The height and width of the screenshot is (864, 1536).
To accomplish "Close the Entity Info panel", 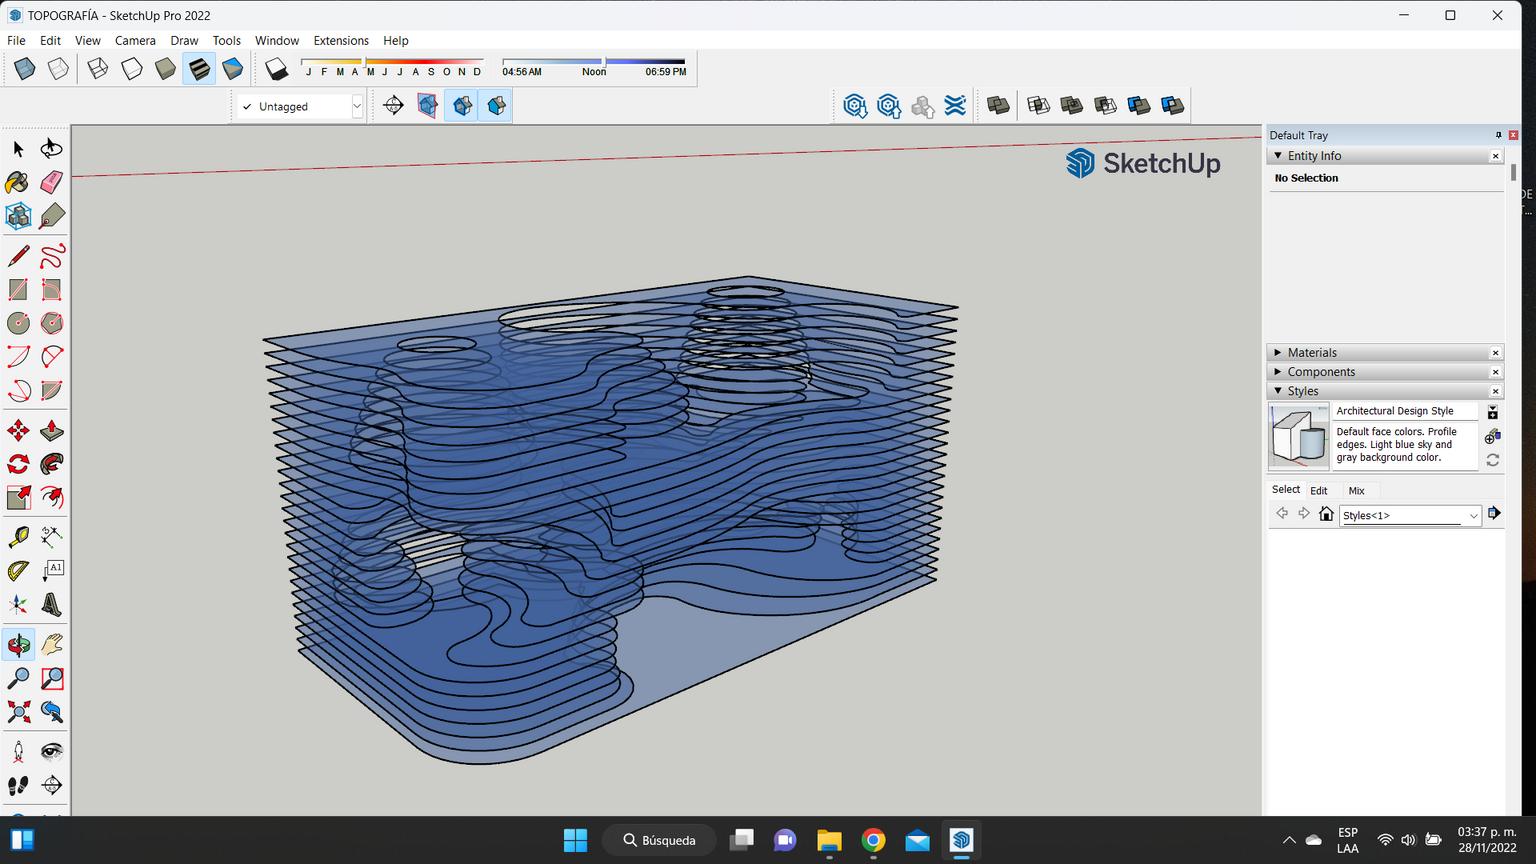I will click(1495, 156).
